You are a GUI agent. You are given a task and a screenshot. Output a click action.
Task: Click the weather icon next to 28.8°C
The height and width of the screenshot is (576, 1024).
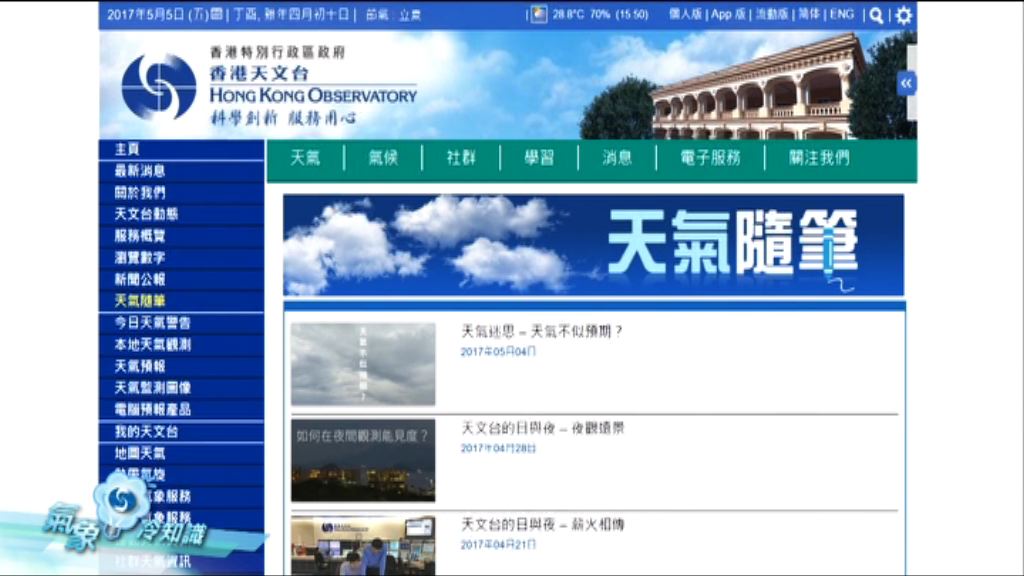click(x=537, y=14)
